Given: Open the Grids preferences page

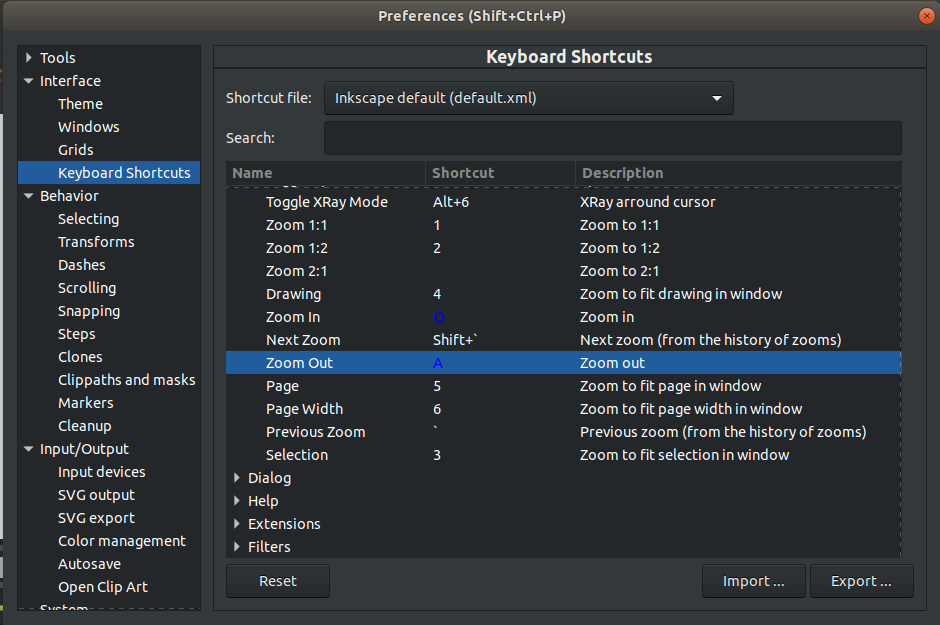Looking at the screenshot, I should (x=75, y=150).
